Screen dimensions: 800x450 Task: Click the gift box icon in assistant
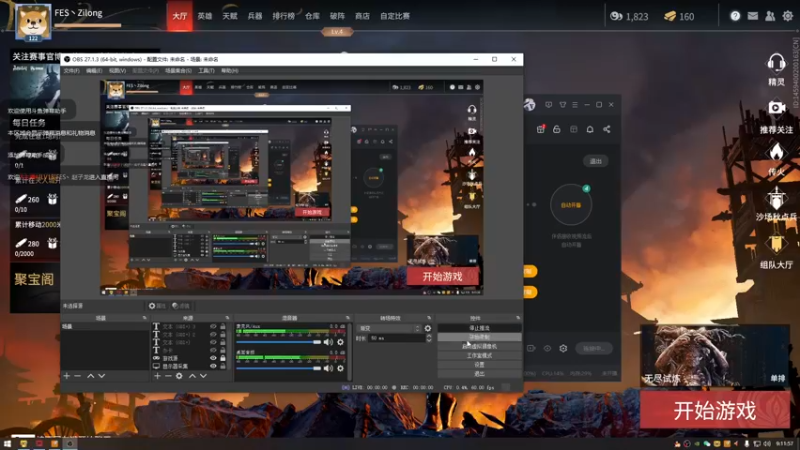(541, 130)
